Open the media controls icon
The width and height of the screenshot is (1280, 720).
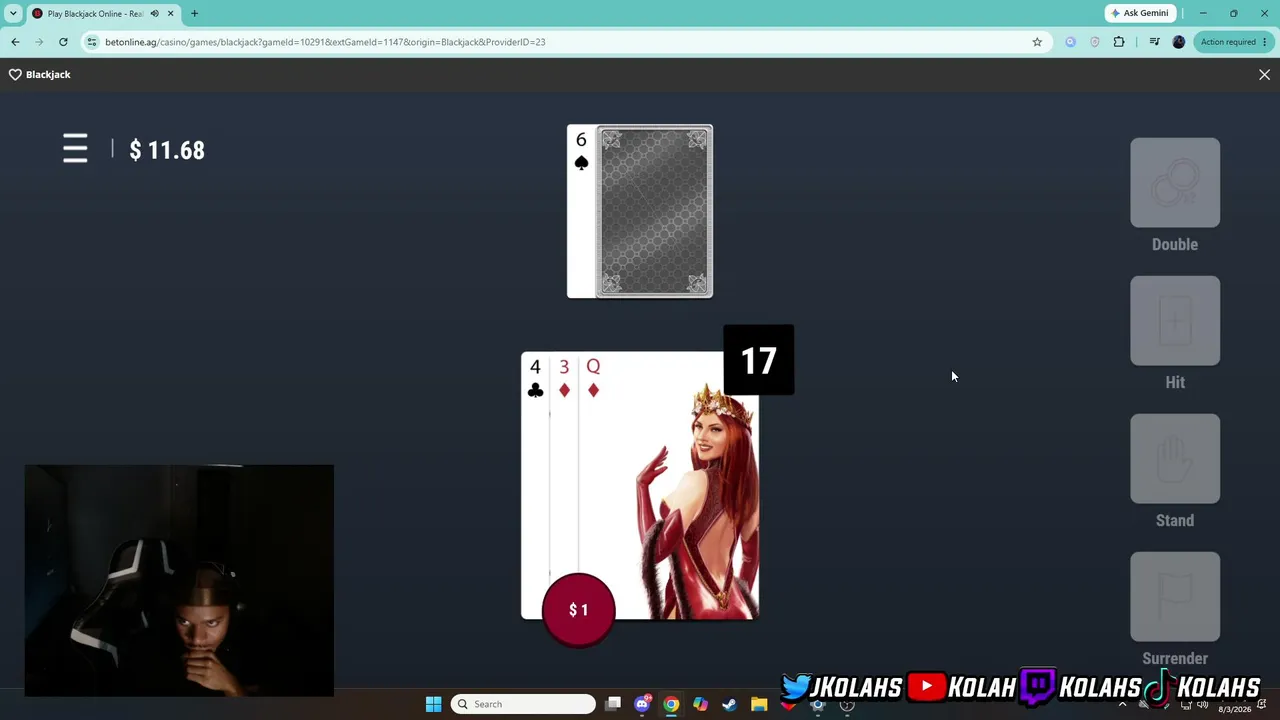(x=1154, y=42)
